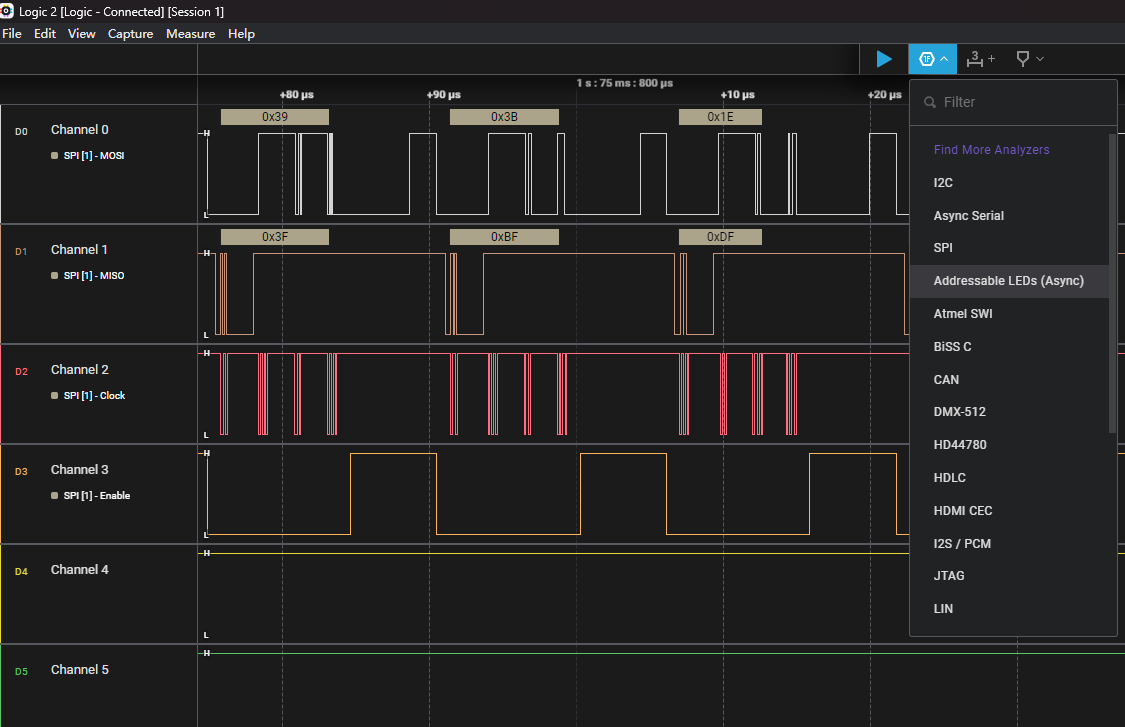
Task: Click the D4 channel color tag
Action: (x=22, y=572)
